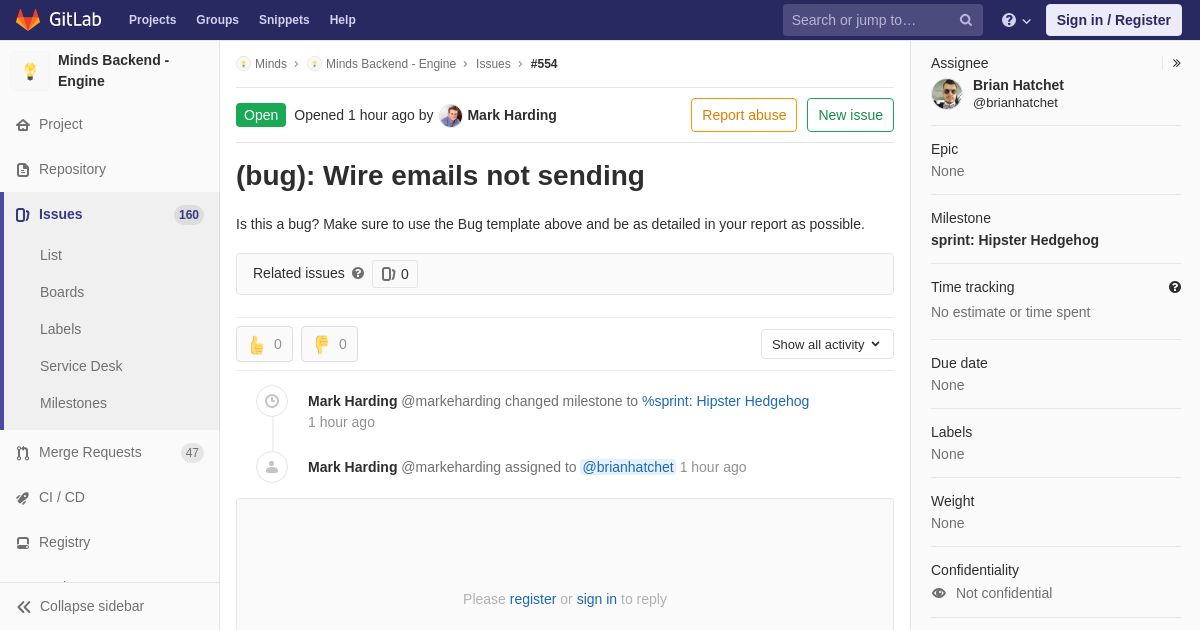Click the #554 issue breadcrumb
This screenshot has width=1200, height=630.
coord(544,64)
